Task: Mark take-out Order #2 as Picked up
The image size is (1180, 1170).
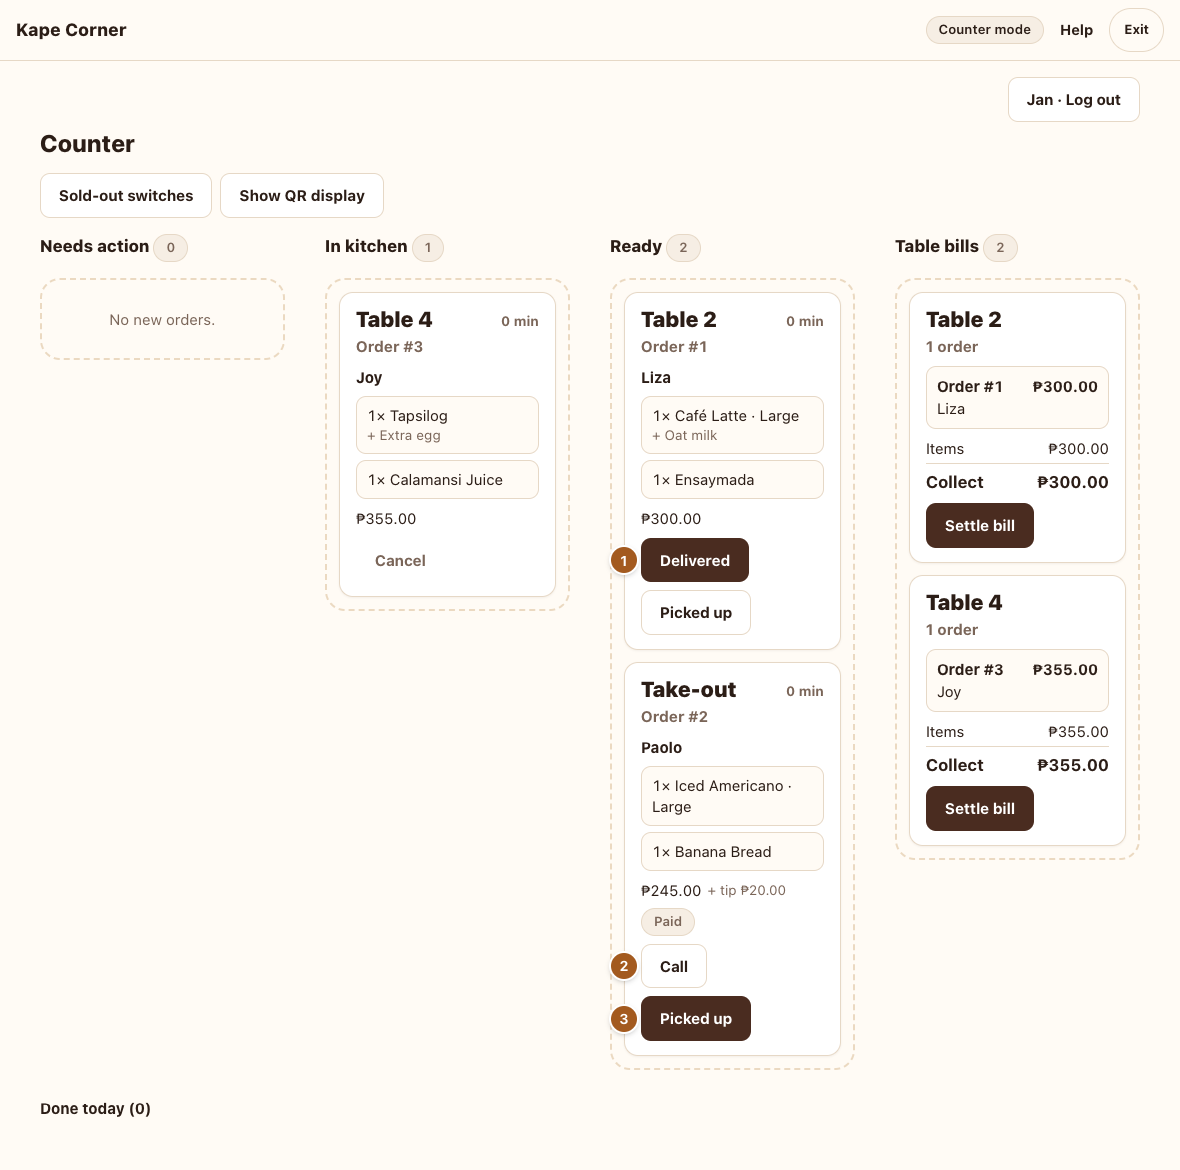Action: (695, 1019)
